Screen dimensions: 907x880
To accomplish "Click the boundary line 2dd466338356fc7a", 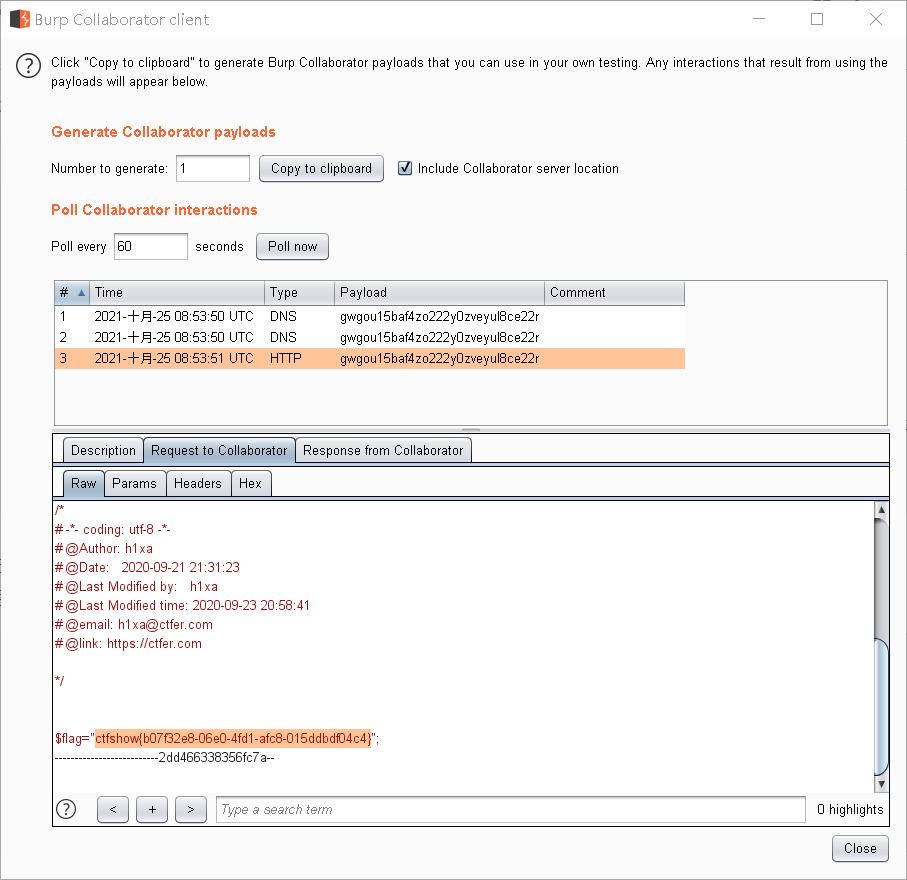I will coord(165,757).
